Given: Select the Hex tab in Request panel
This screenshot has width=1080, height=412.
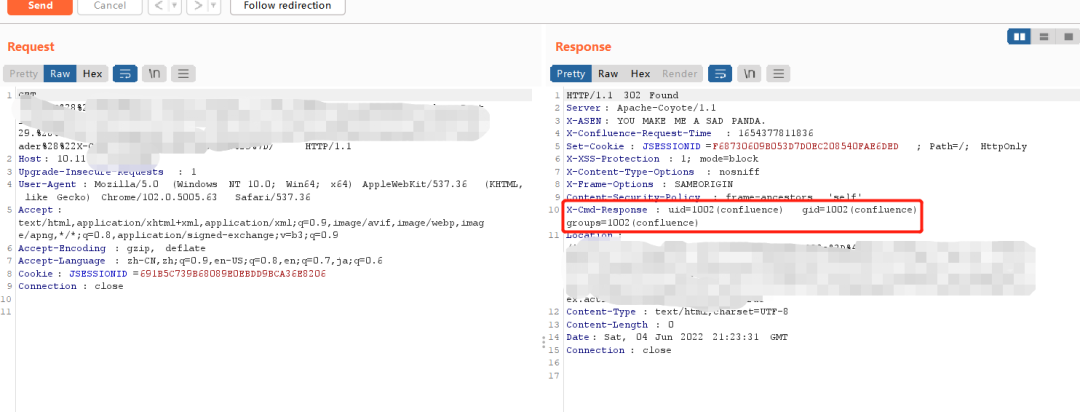Looking at the screenshot, I should (92, 73).
